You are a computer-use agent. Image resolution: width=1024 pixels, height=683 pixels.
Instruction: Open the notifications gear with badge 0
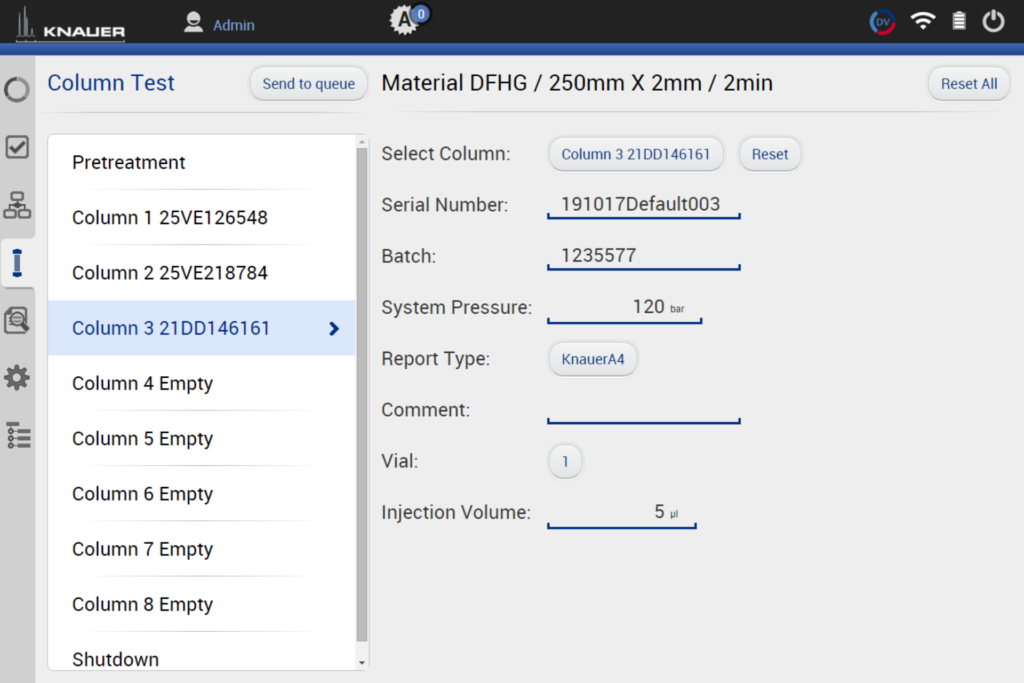point(409,19)
